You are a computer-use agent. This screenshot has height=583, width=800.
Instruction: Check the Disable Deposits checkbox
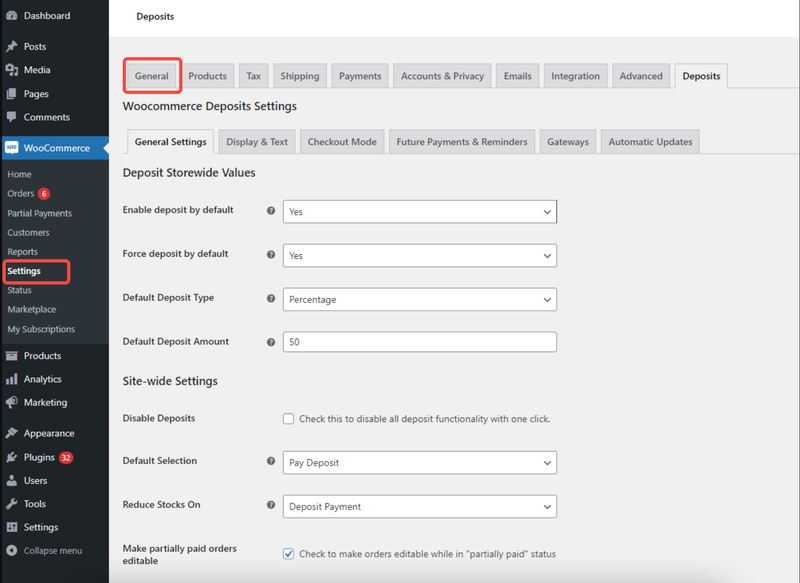(289, 419)
